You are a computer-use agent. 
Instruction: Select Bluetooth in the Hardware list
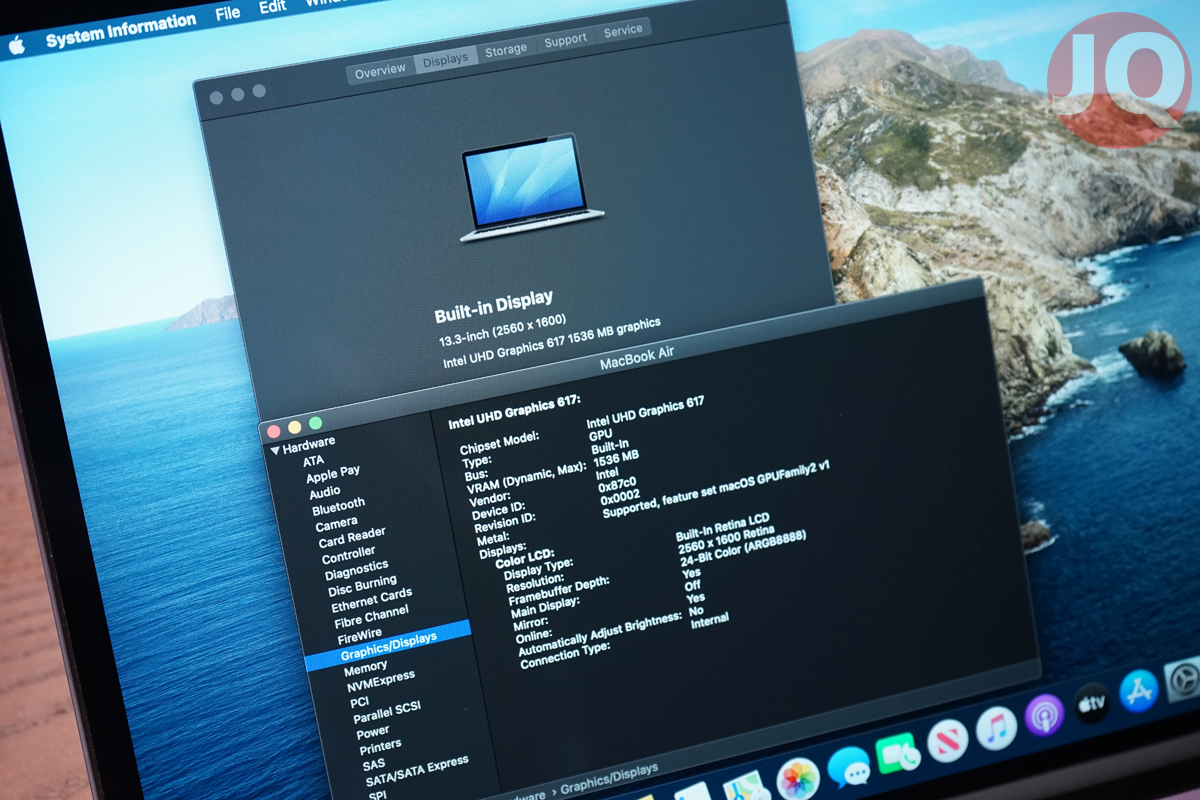(338, 506)
